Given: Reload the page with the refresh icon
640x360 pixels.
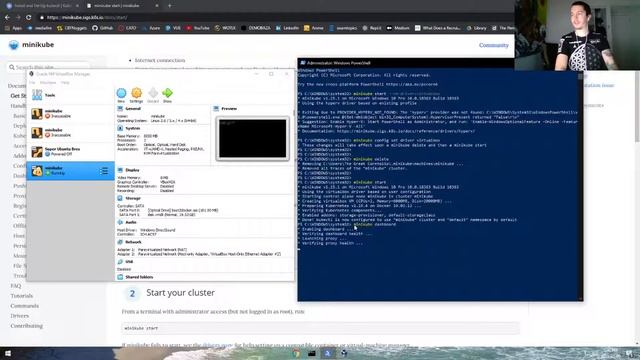Looking at the screenshot, I should click(29, 18).
